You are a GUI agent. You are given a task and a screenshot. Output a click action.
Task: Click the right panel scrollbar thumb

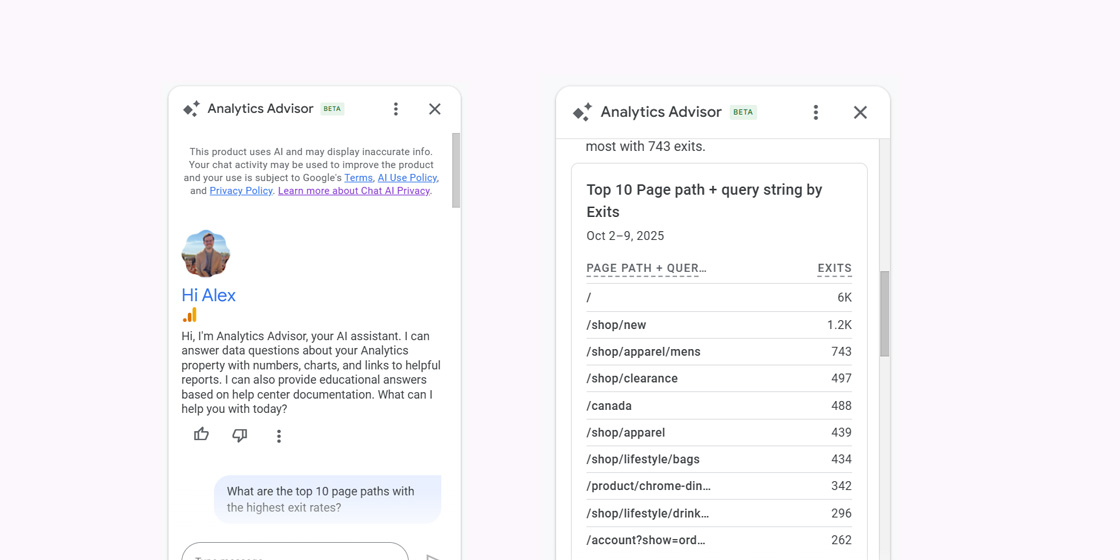click(x=884, y=313)
